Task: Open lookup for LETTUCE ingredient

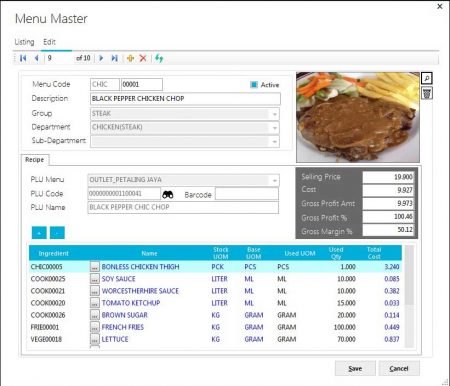Action: pos(95,339)
